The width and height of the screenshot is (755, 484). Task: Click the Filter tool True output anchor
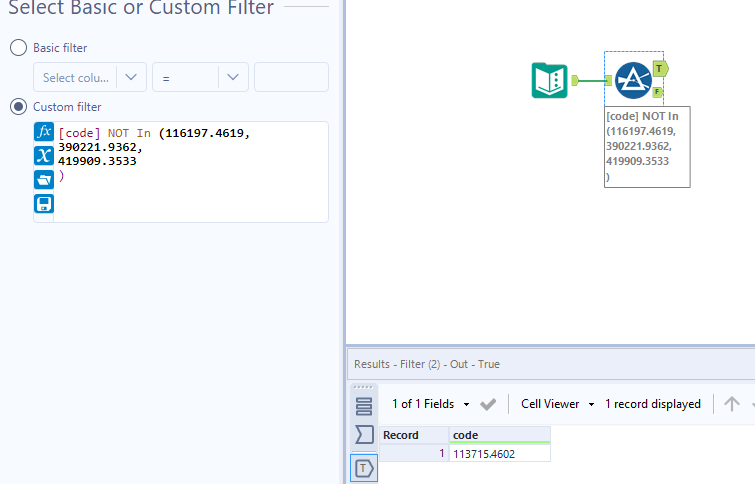pos(660,68)
